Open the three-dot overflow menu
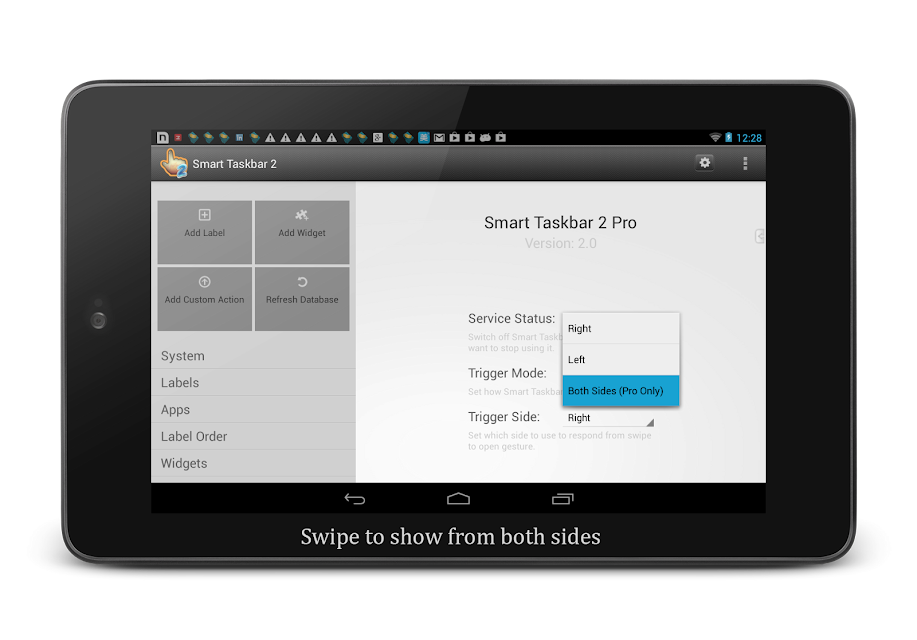The image size is (917, 640). (x=745, y=163)
